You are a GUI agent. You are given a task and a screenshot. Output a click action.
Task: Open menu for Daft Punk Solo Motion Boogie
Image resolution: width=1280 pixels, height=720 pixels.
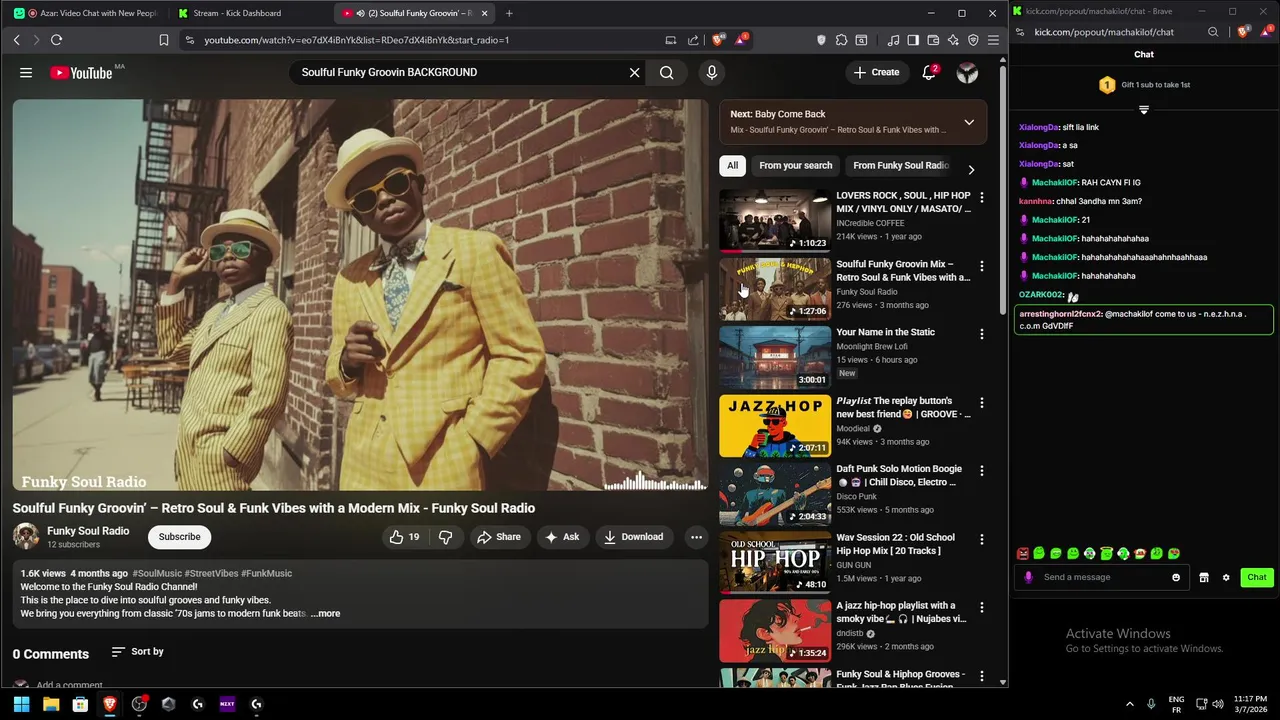(x=982, y=471)
